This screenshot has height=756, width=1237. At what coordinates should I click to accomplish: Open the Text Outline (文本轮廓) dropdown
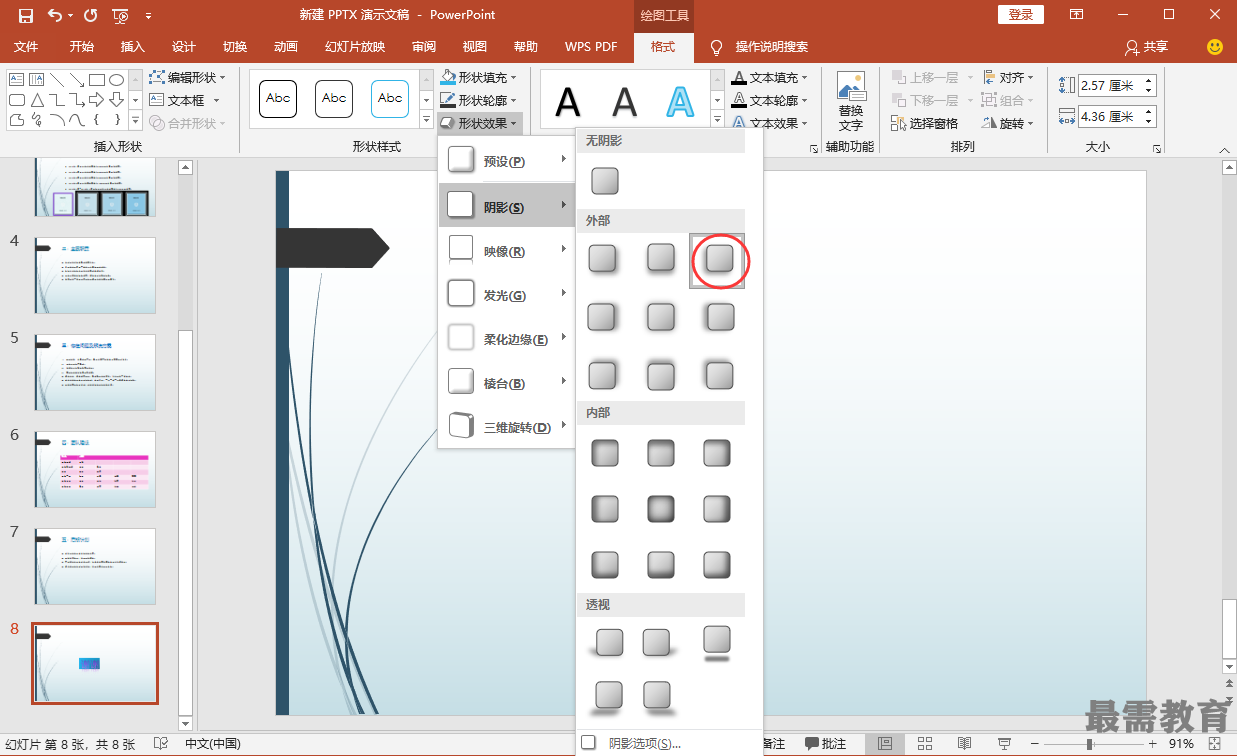[771, 100]
